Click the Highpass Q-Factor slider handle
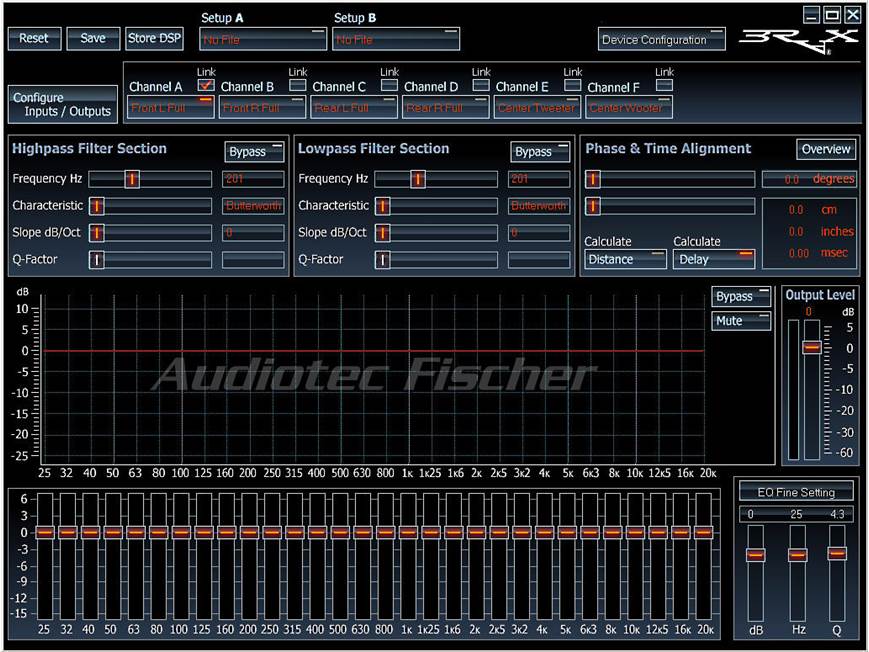The image size is (869, 652). pyautogui.click(x=96, y=259)
